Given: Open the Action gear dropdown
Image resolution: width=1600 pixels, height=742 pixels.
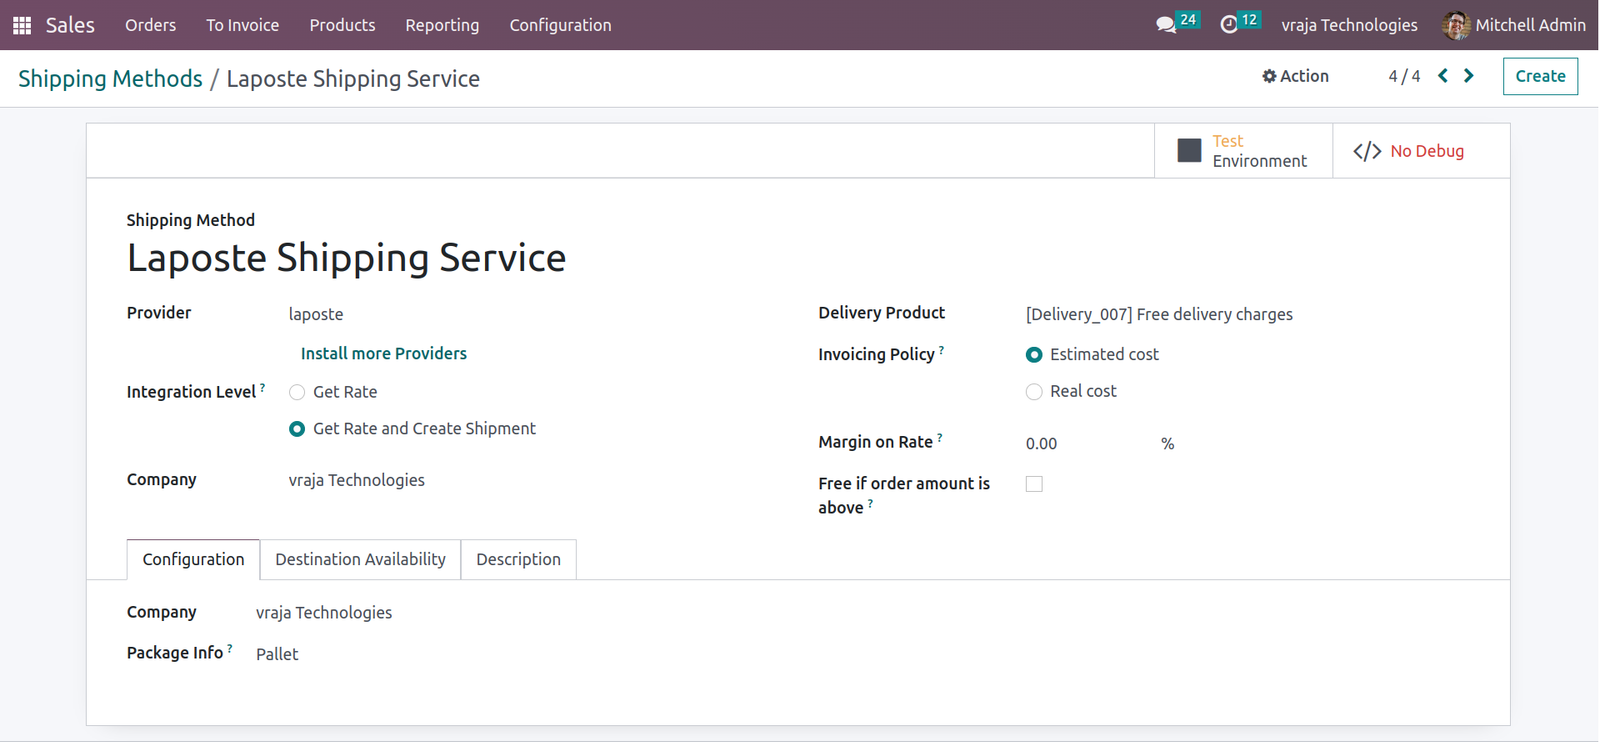Looking at the screenshot, I should 1295,76.
